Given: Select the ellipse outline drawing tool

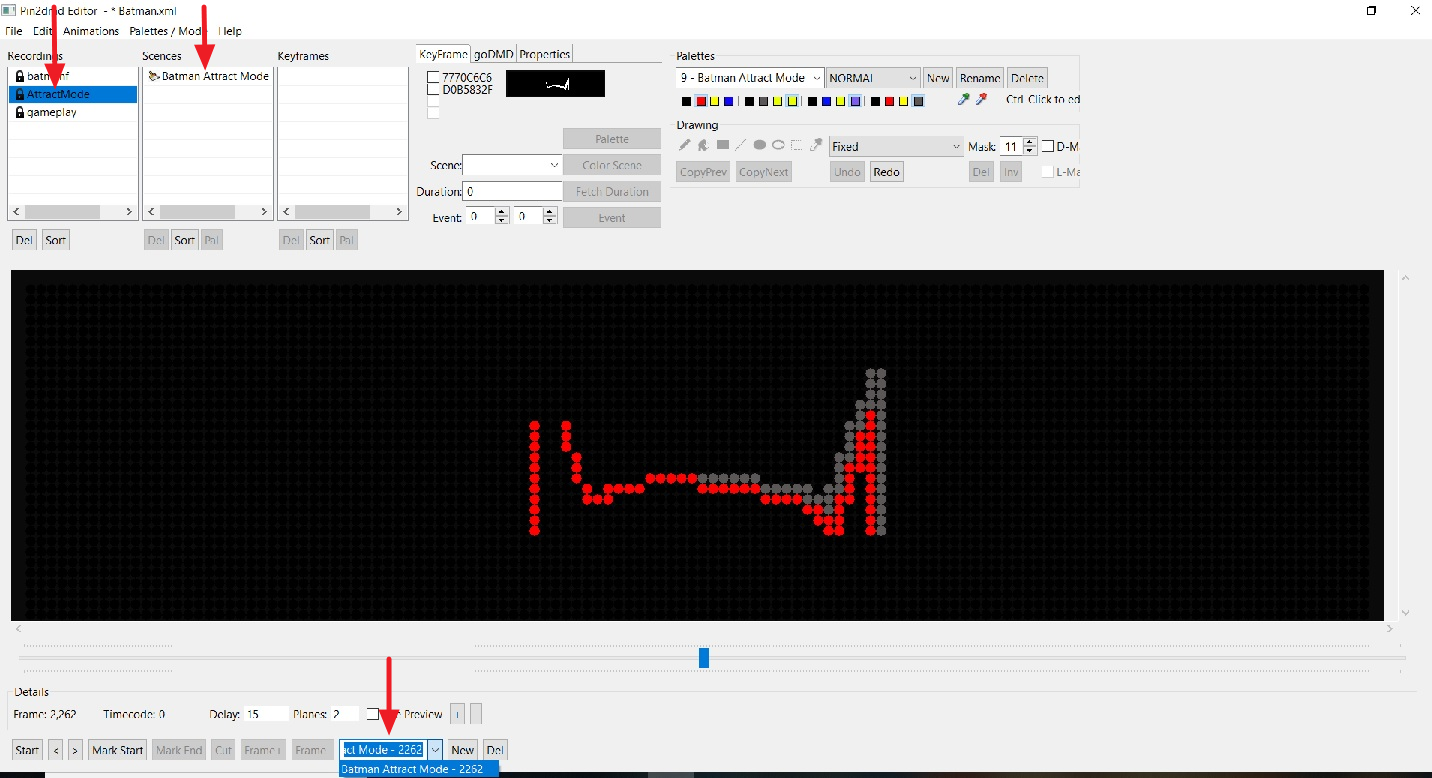Looking at the screenshot, I should 778,145.
